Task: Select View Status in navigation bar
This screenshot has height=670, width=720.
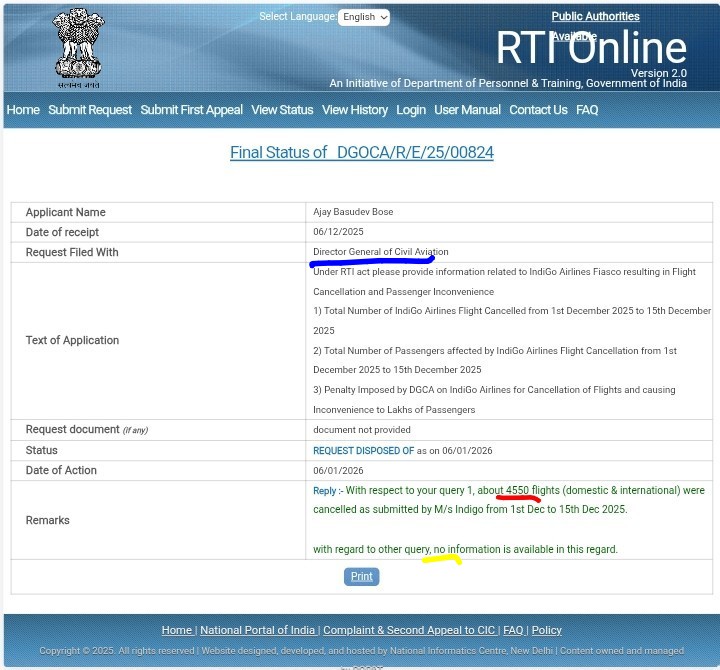Action: (x=282, y=110)
